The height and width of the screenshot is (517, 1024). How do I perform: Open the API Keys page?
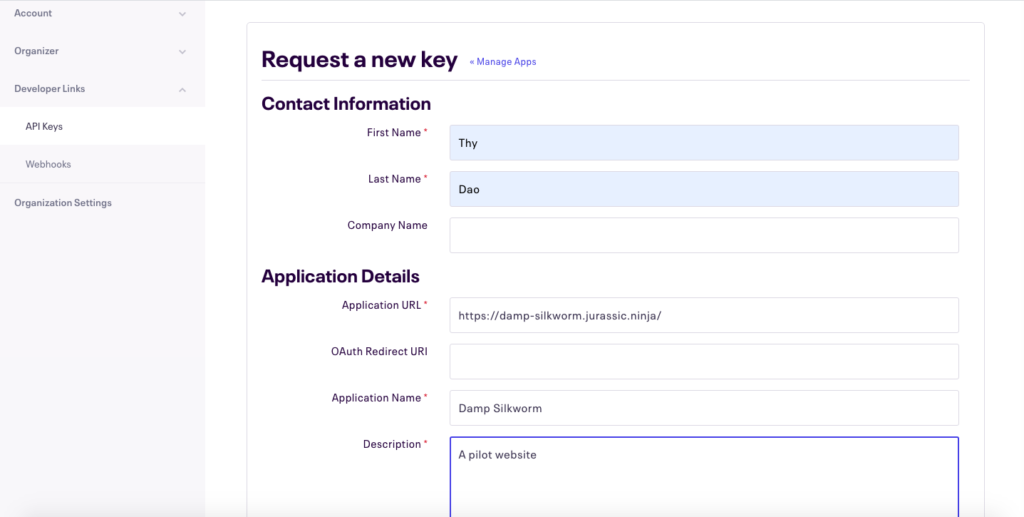coord(44,127)
